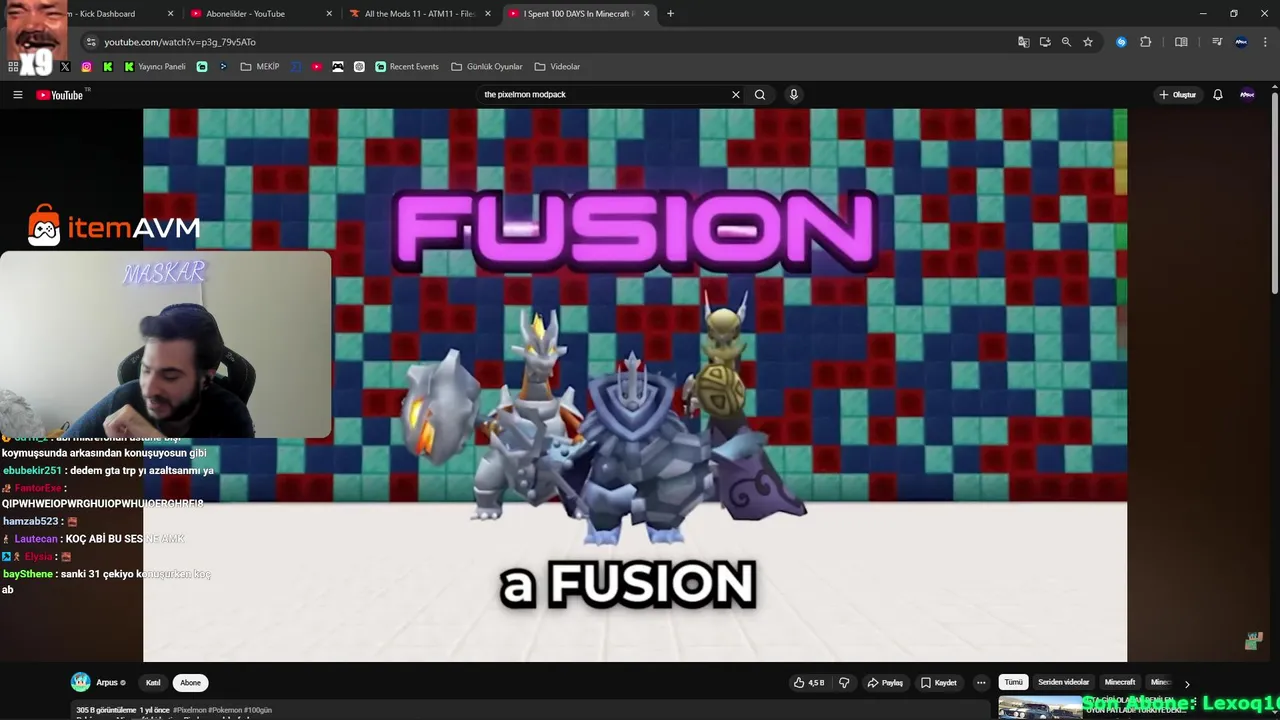Open the #Pixelmon hashtag link
The image size is (1280, 720).
pyautogui.click(x=190, y=710)
